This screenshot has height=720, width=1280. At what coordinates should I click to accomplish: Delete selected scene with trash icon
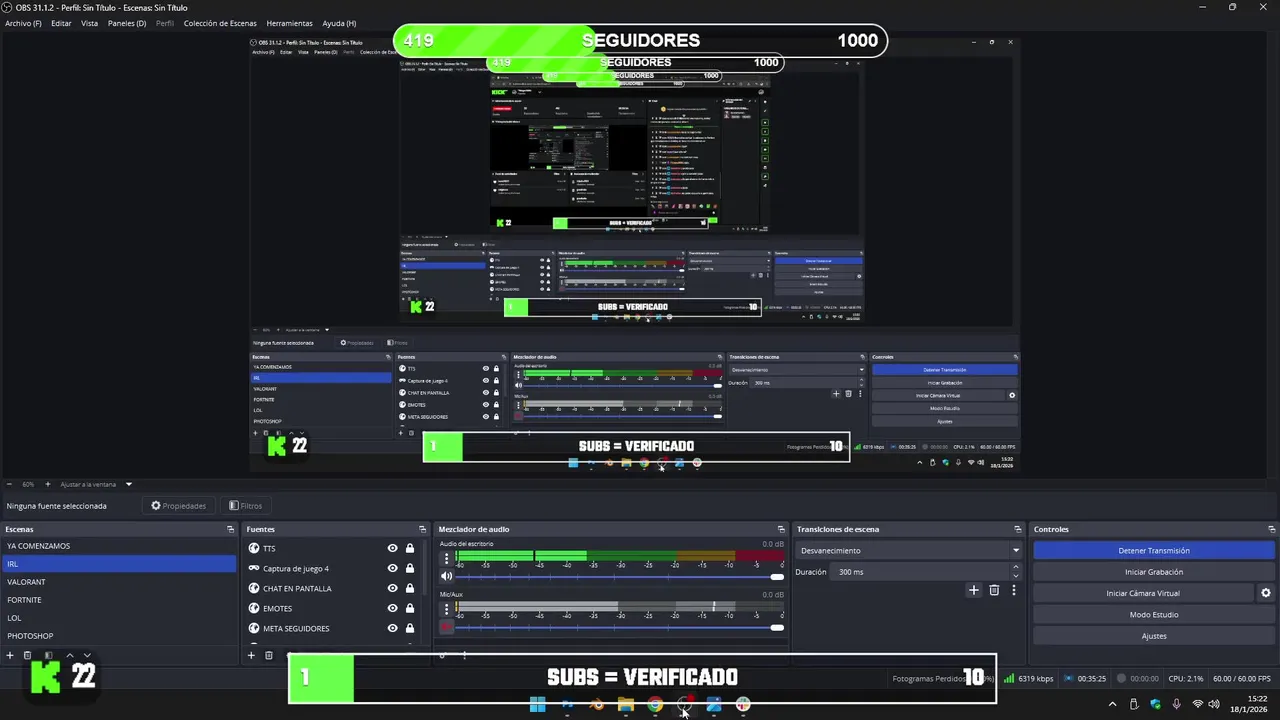click(x=28, y=655)
